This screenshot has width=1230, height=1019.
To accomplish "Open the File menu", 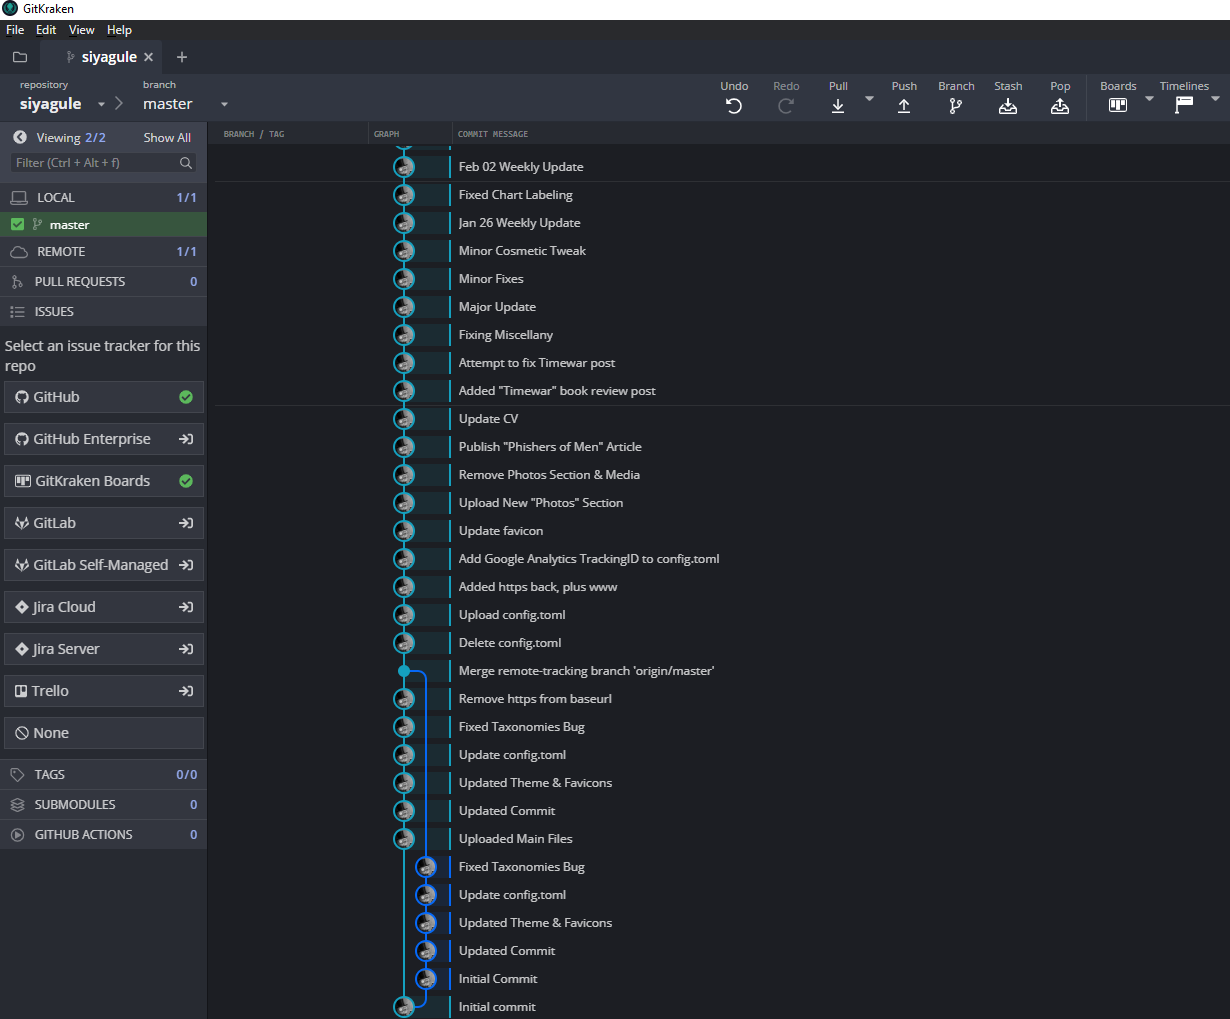I will click(15, 30).
